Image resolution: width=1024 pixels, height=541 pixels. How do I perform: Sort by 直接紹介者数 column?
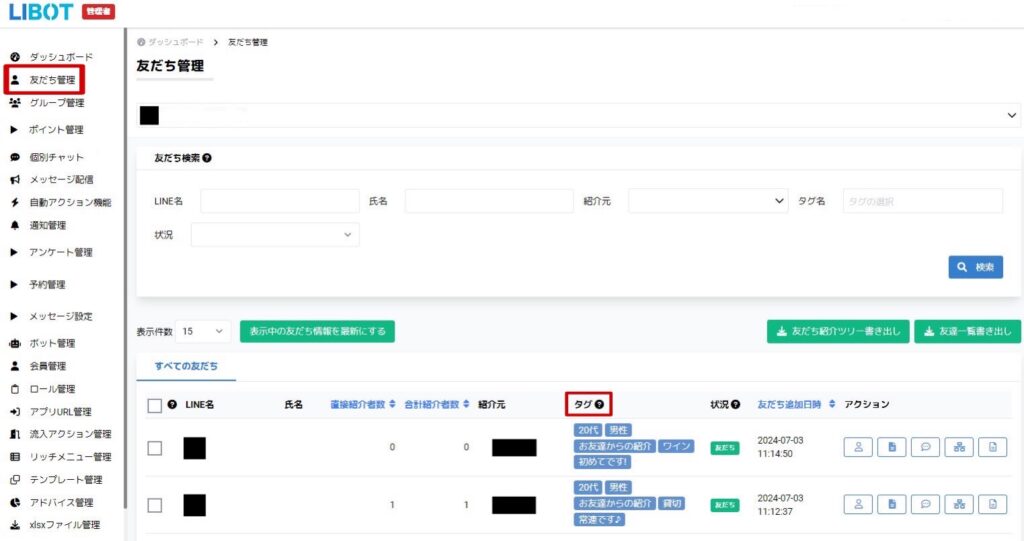pos(362,404)
